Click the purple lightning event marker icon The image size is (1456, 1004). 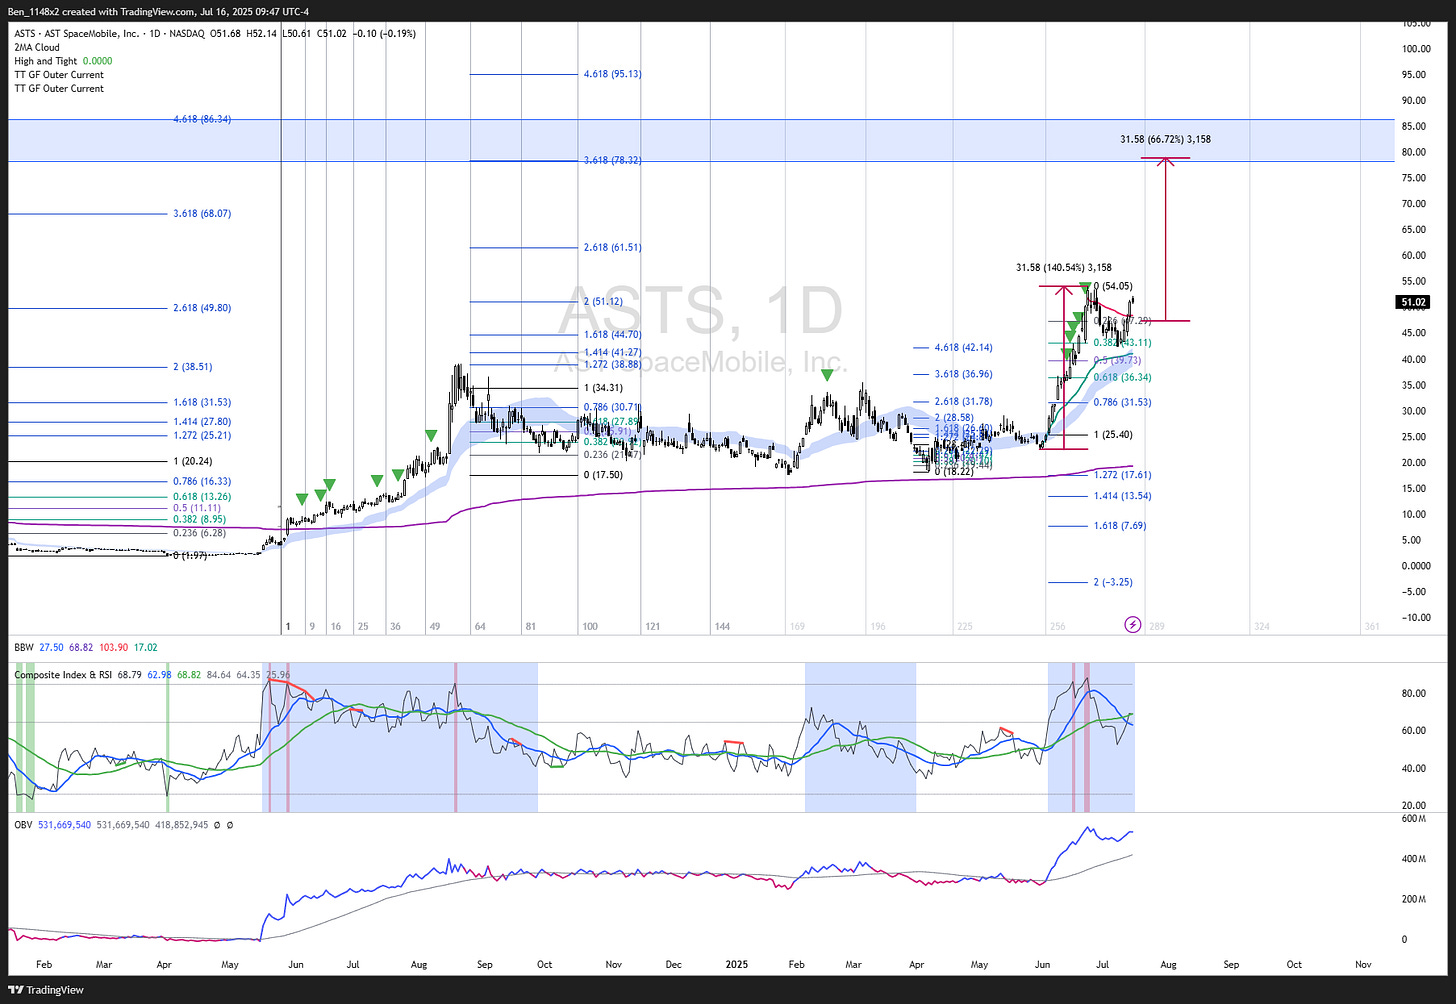[1132, 625]
